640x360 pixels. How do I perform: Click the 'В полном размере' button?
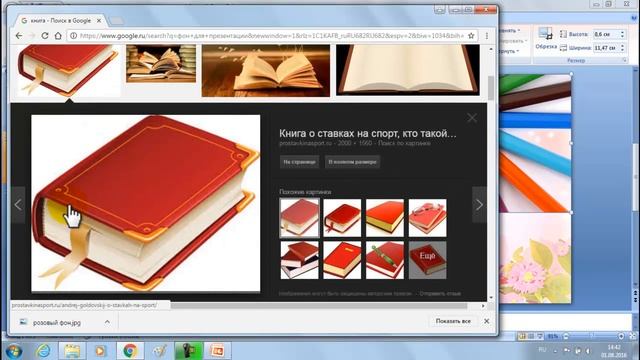352,162
